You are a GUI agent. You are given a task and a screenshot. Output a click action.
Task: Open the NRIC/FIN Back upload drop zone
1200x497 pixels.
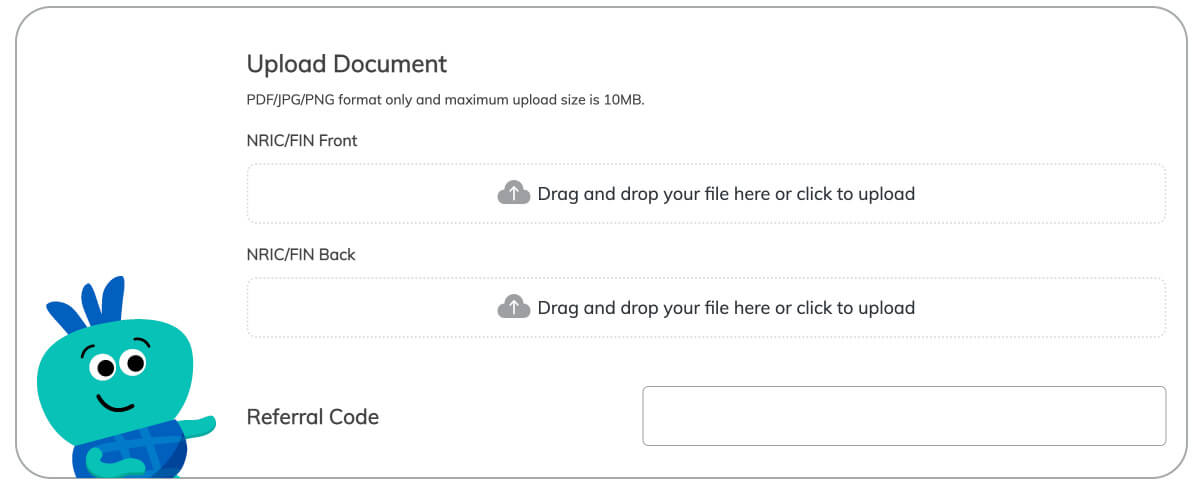[x=706, y=307]
